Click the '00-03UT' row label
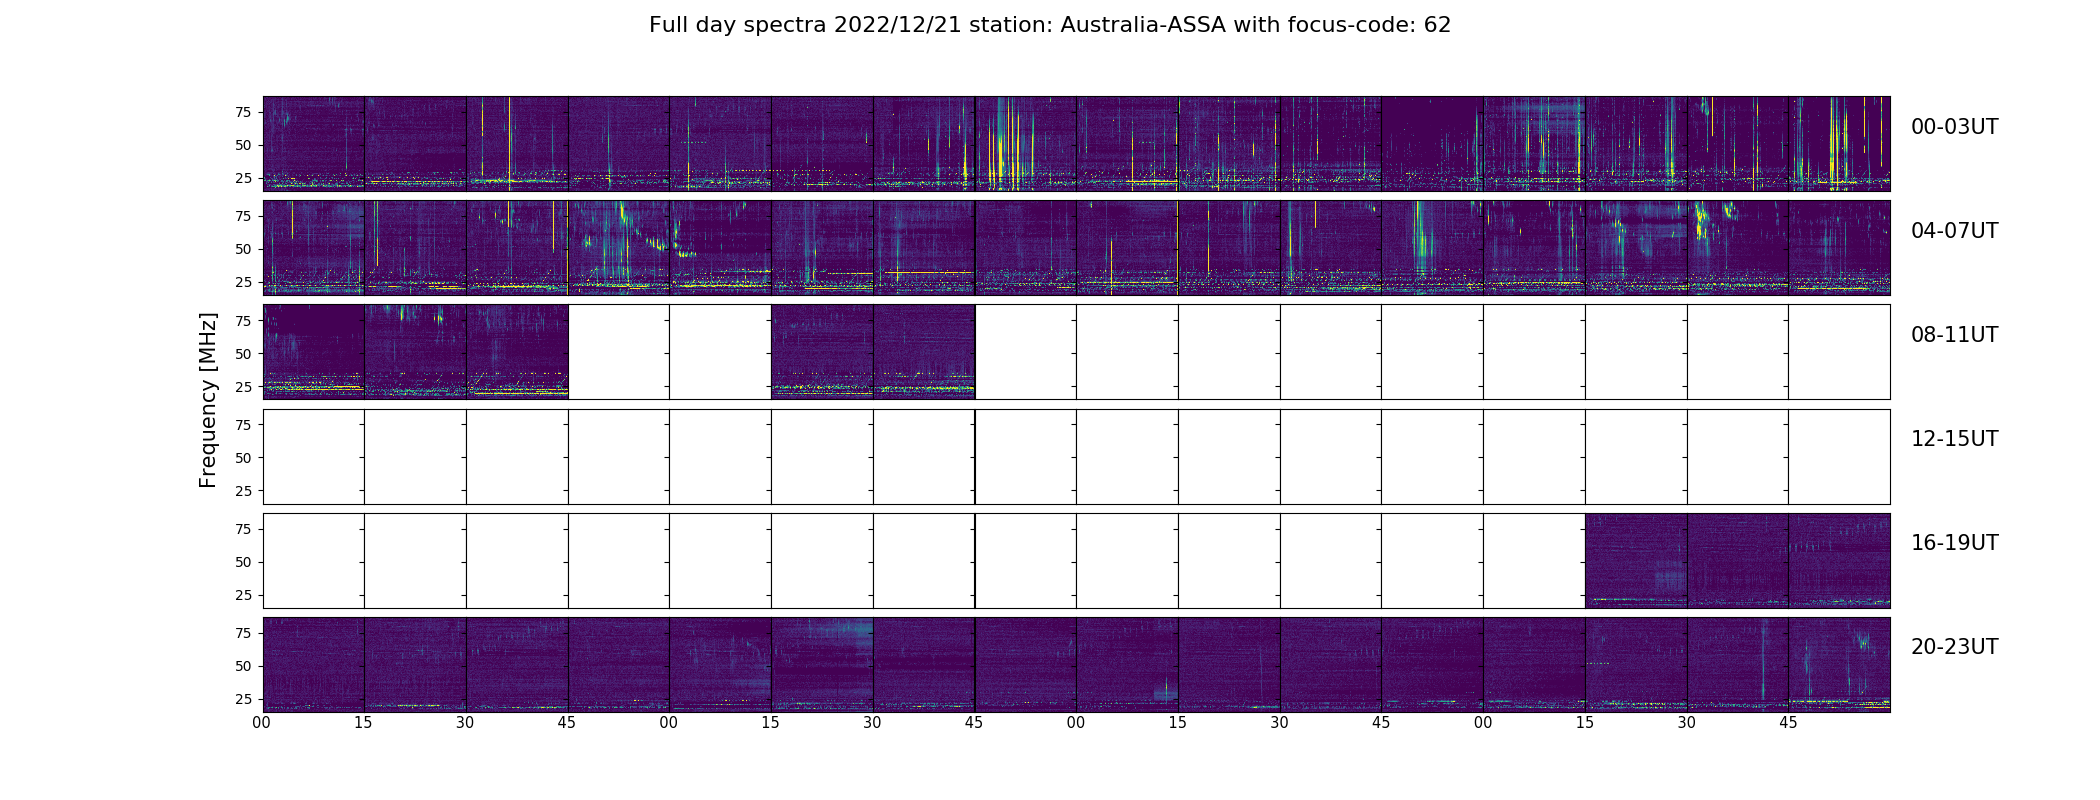This screenshot has width=2100, height=800. point(1954,127)
